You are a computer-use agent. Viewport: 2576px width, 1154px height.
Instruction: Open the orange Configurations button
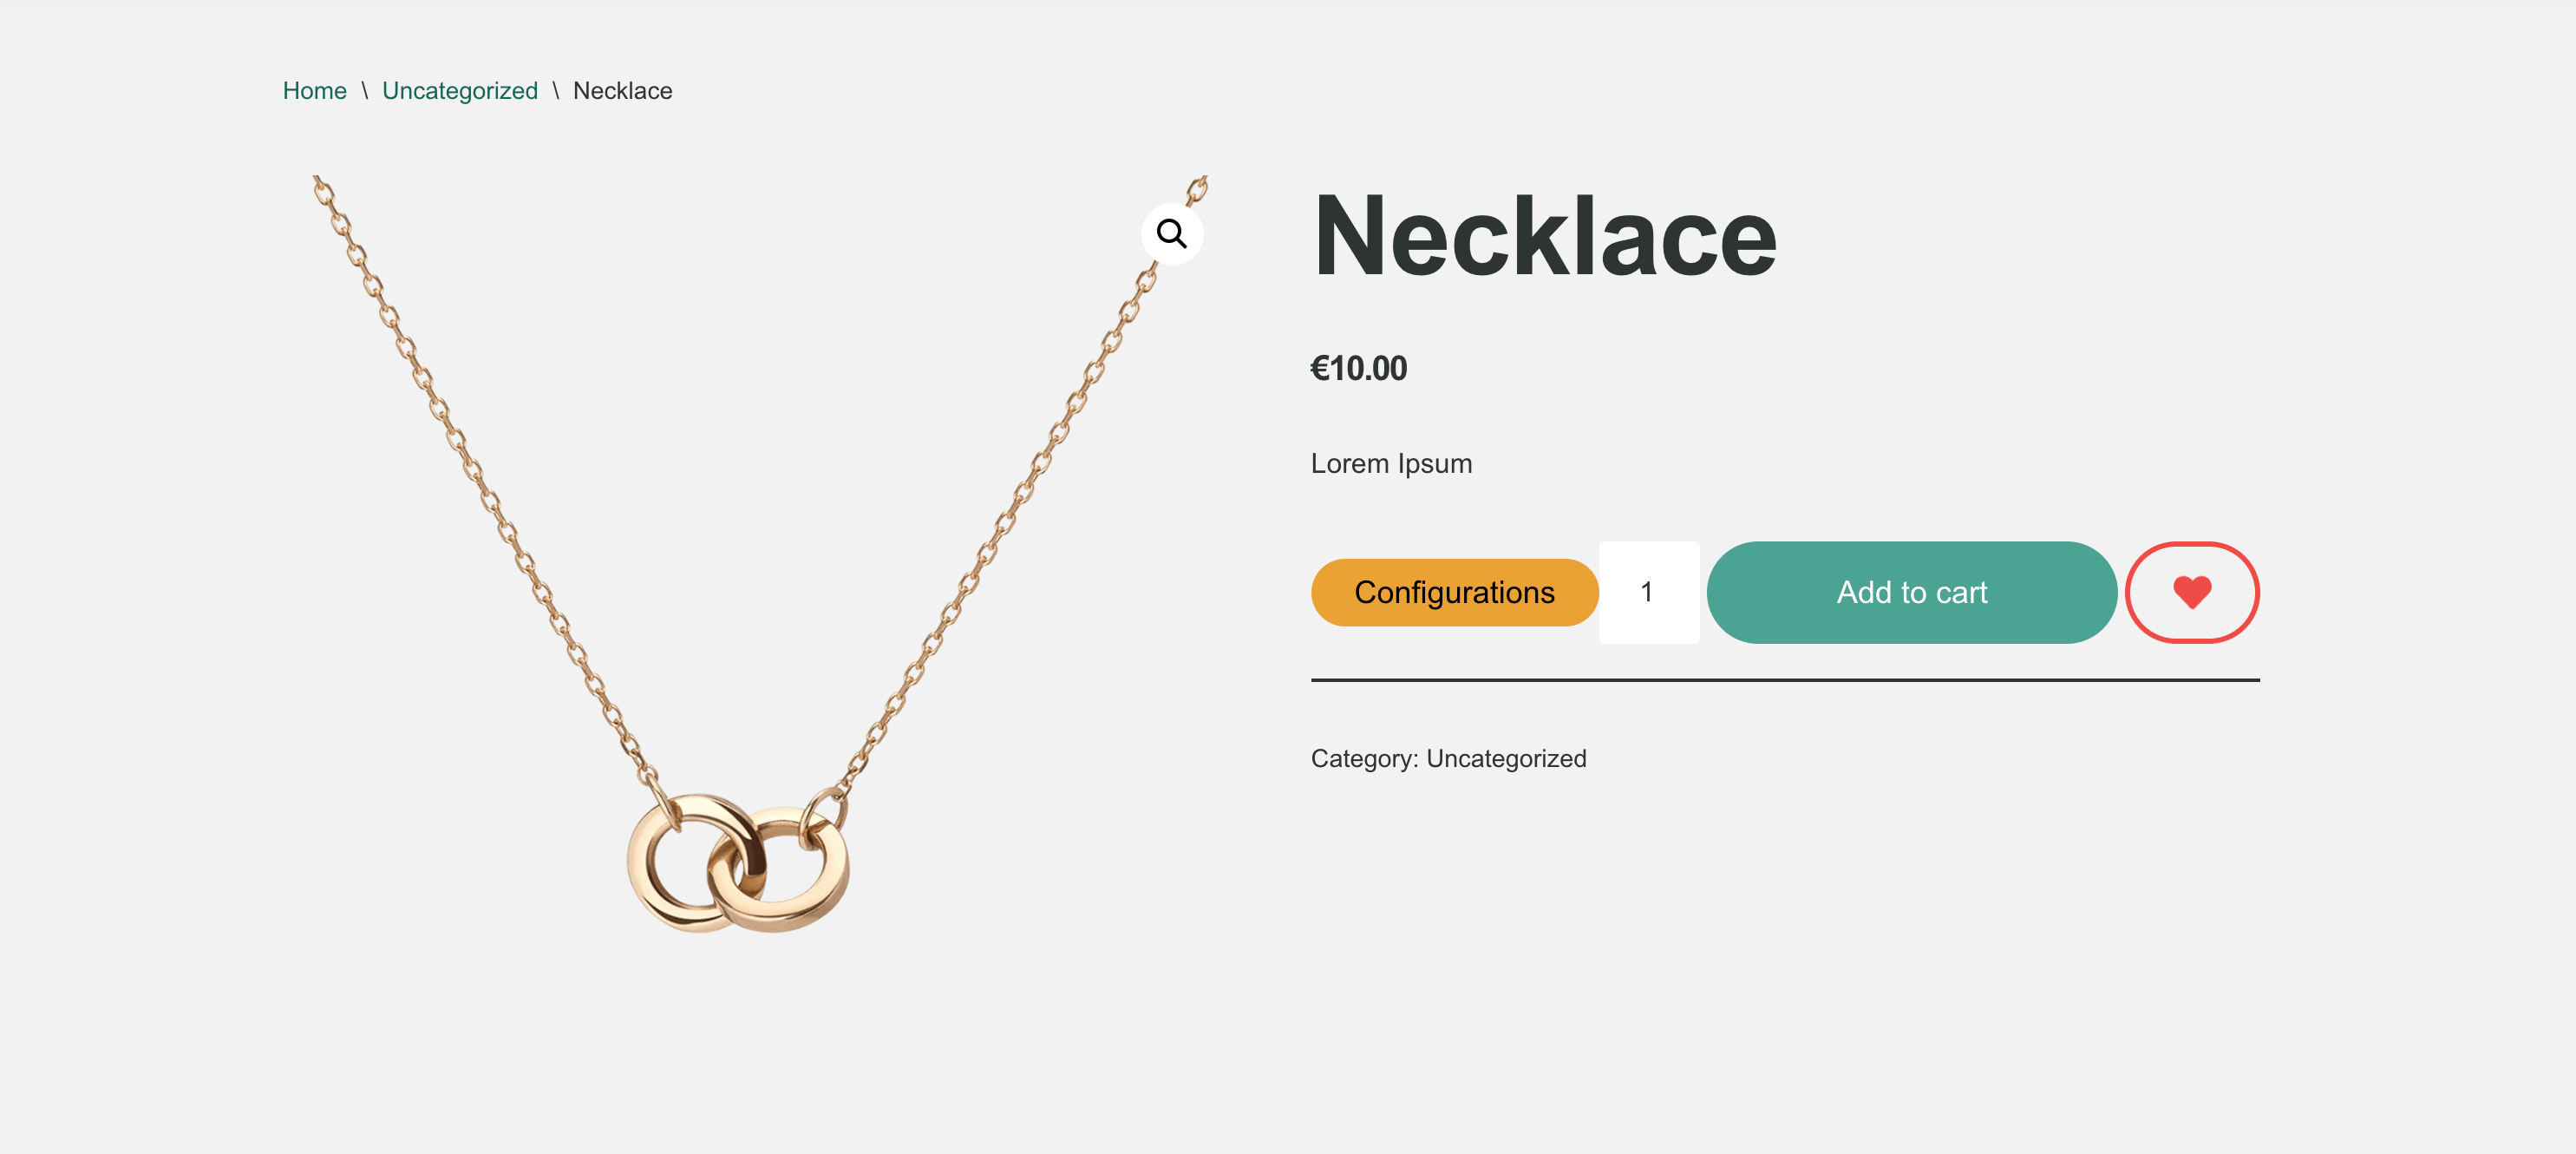1454,592
